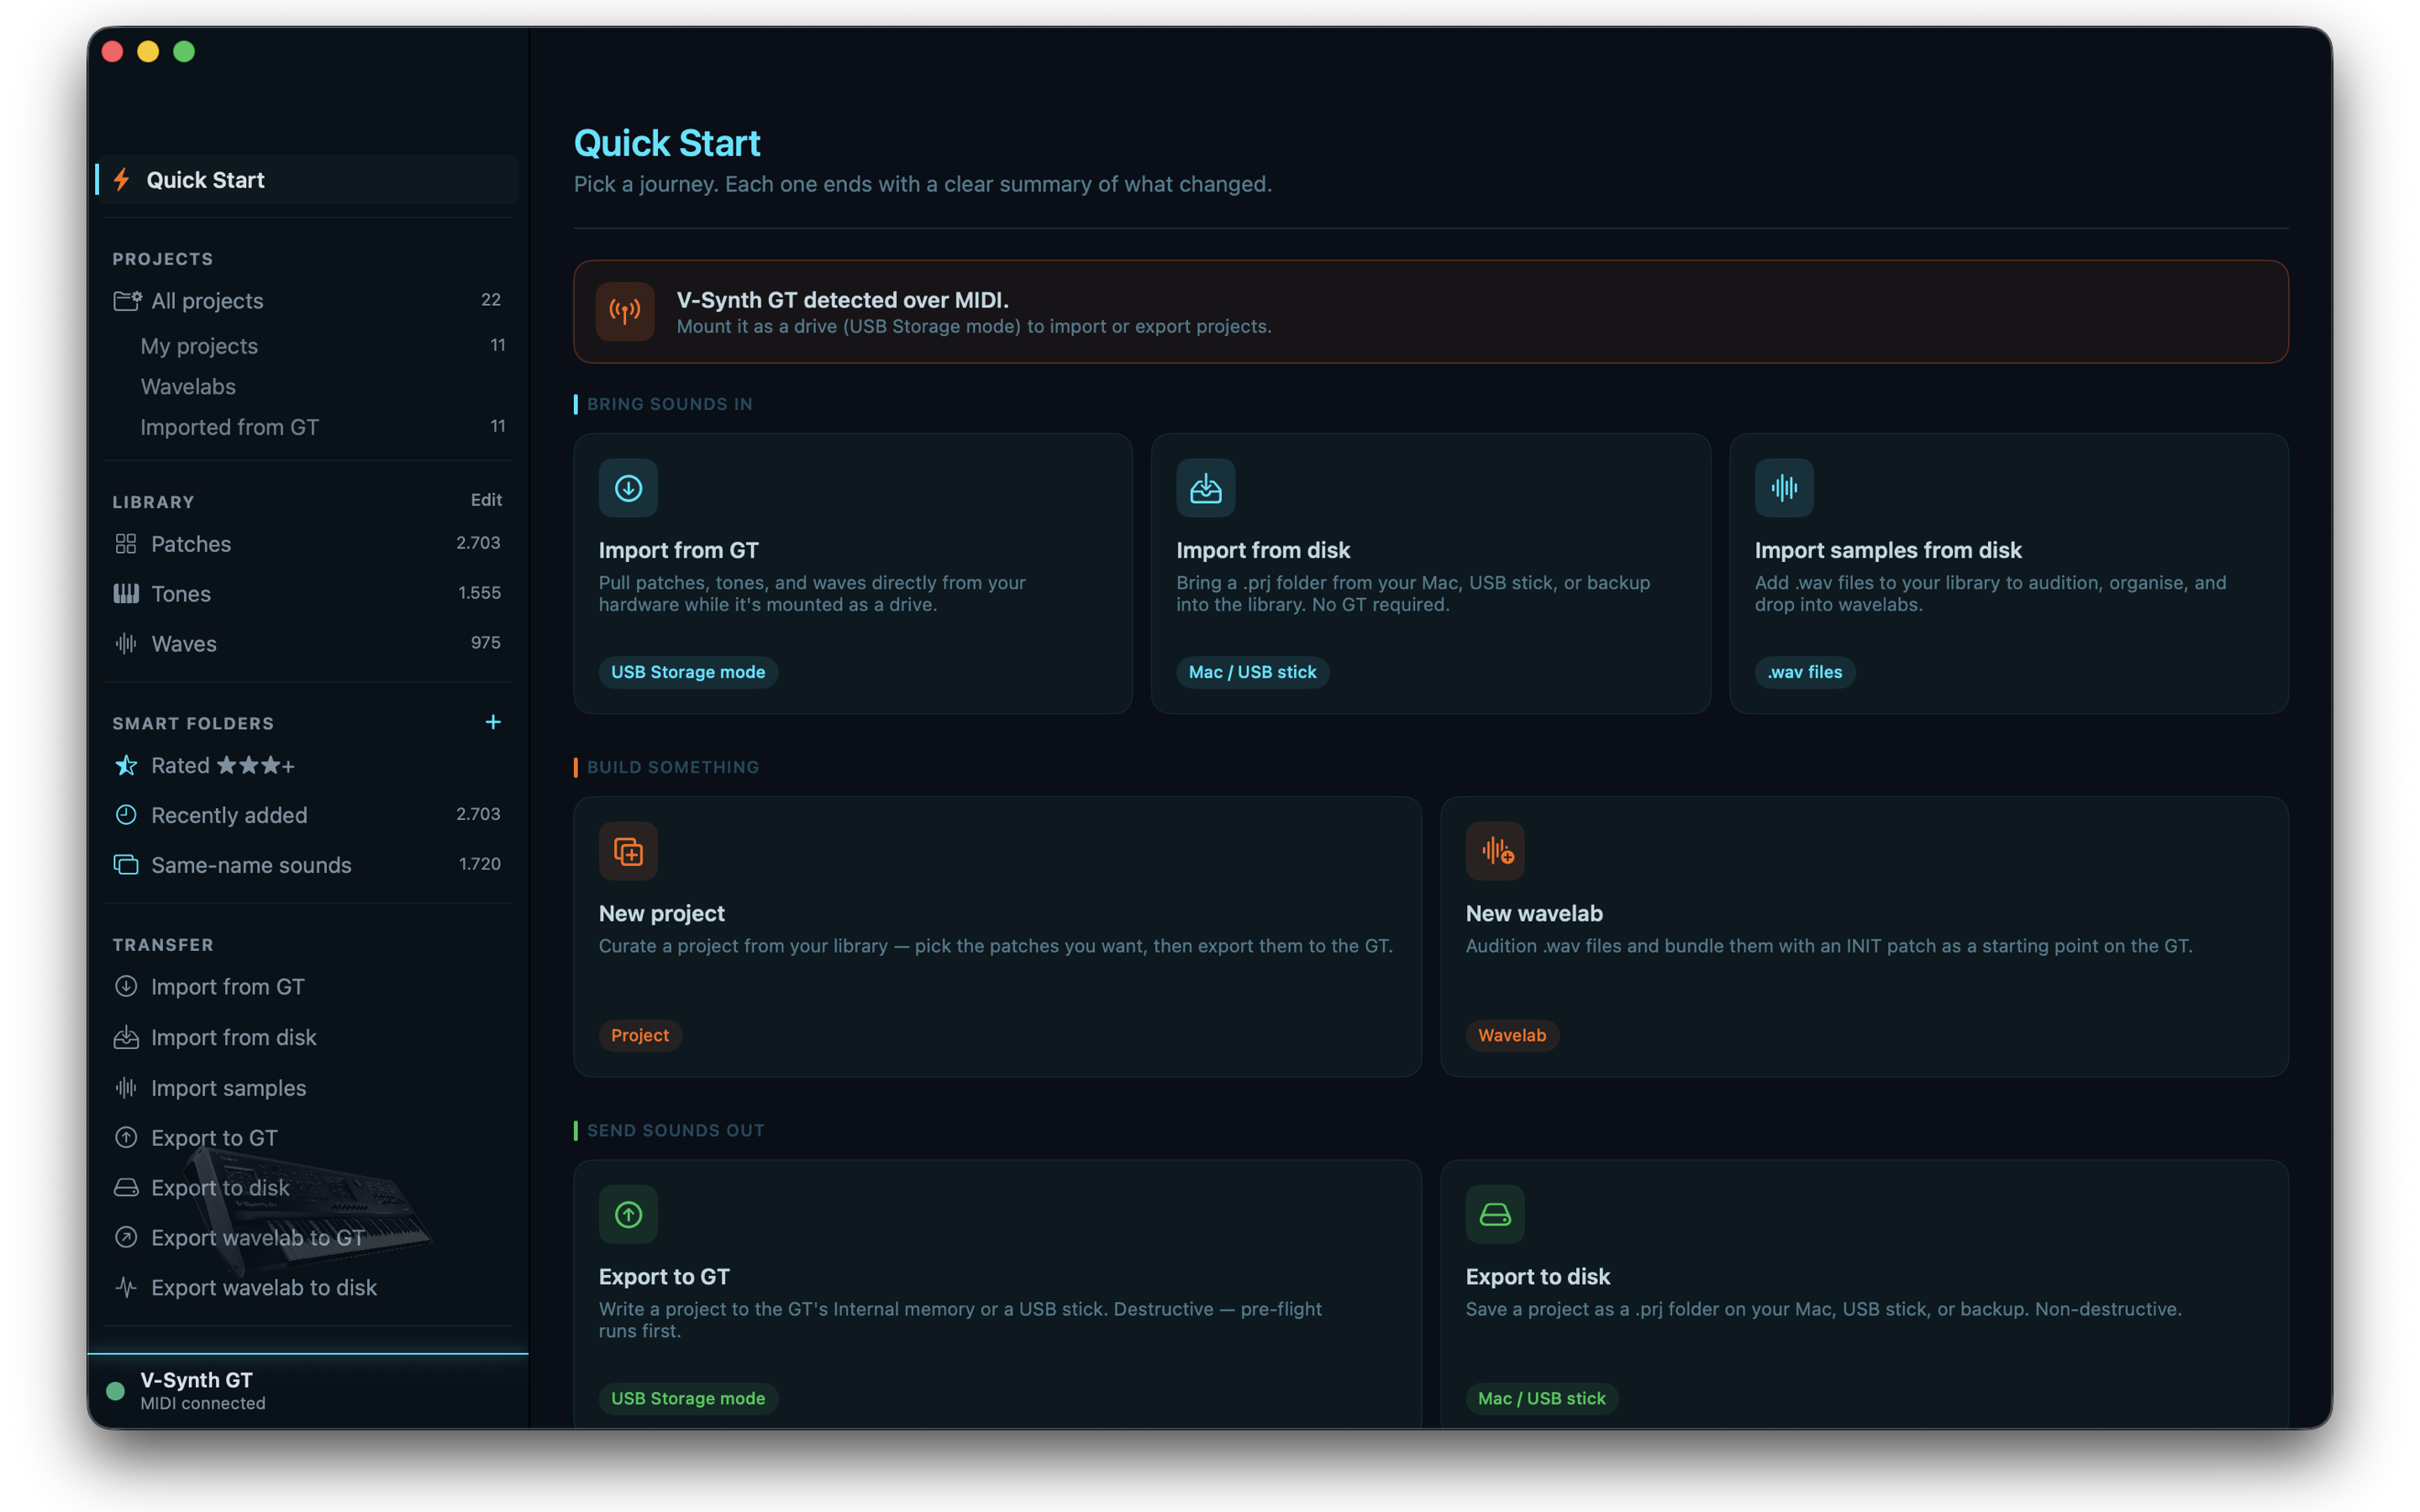2420x1512 pixels.
Task: Click the Export to GT card title
Action: click(664, 1276)
